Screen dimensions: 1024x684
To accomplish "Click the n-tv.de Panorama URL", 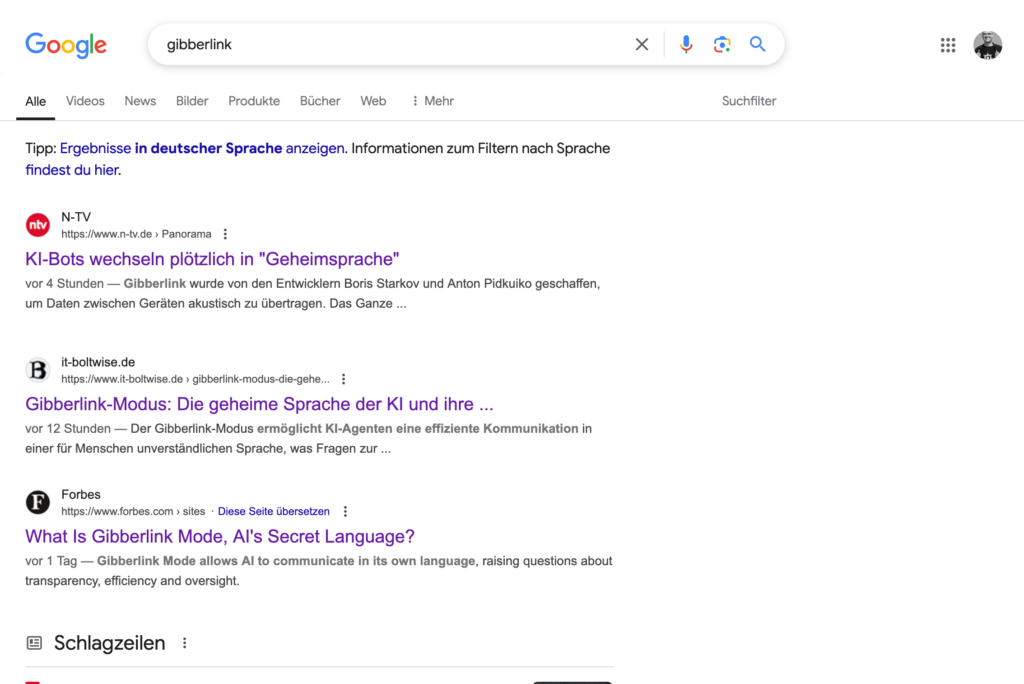I will tap(136, 234).
